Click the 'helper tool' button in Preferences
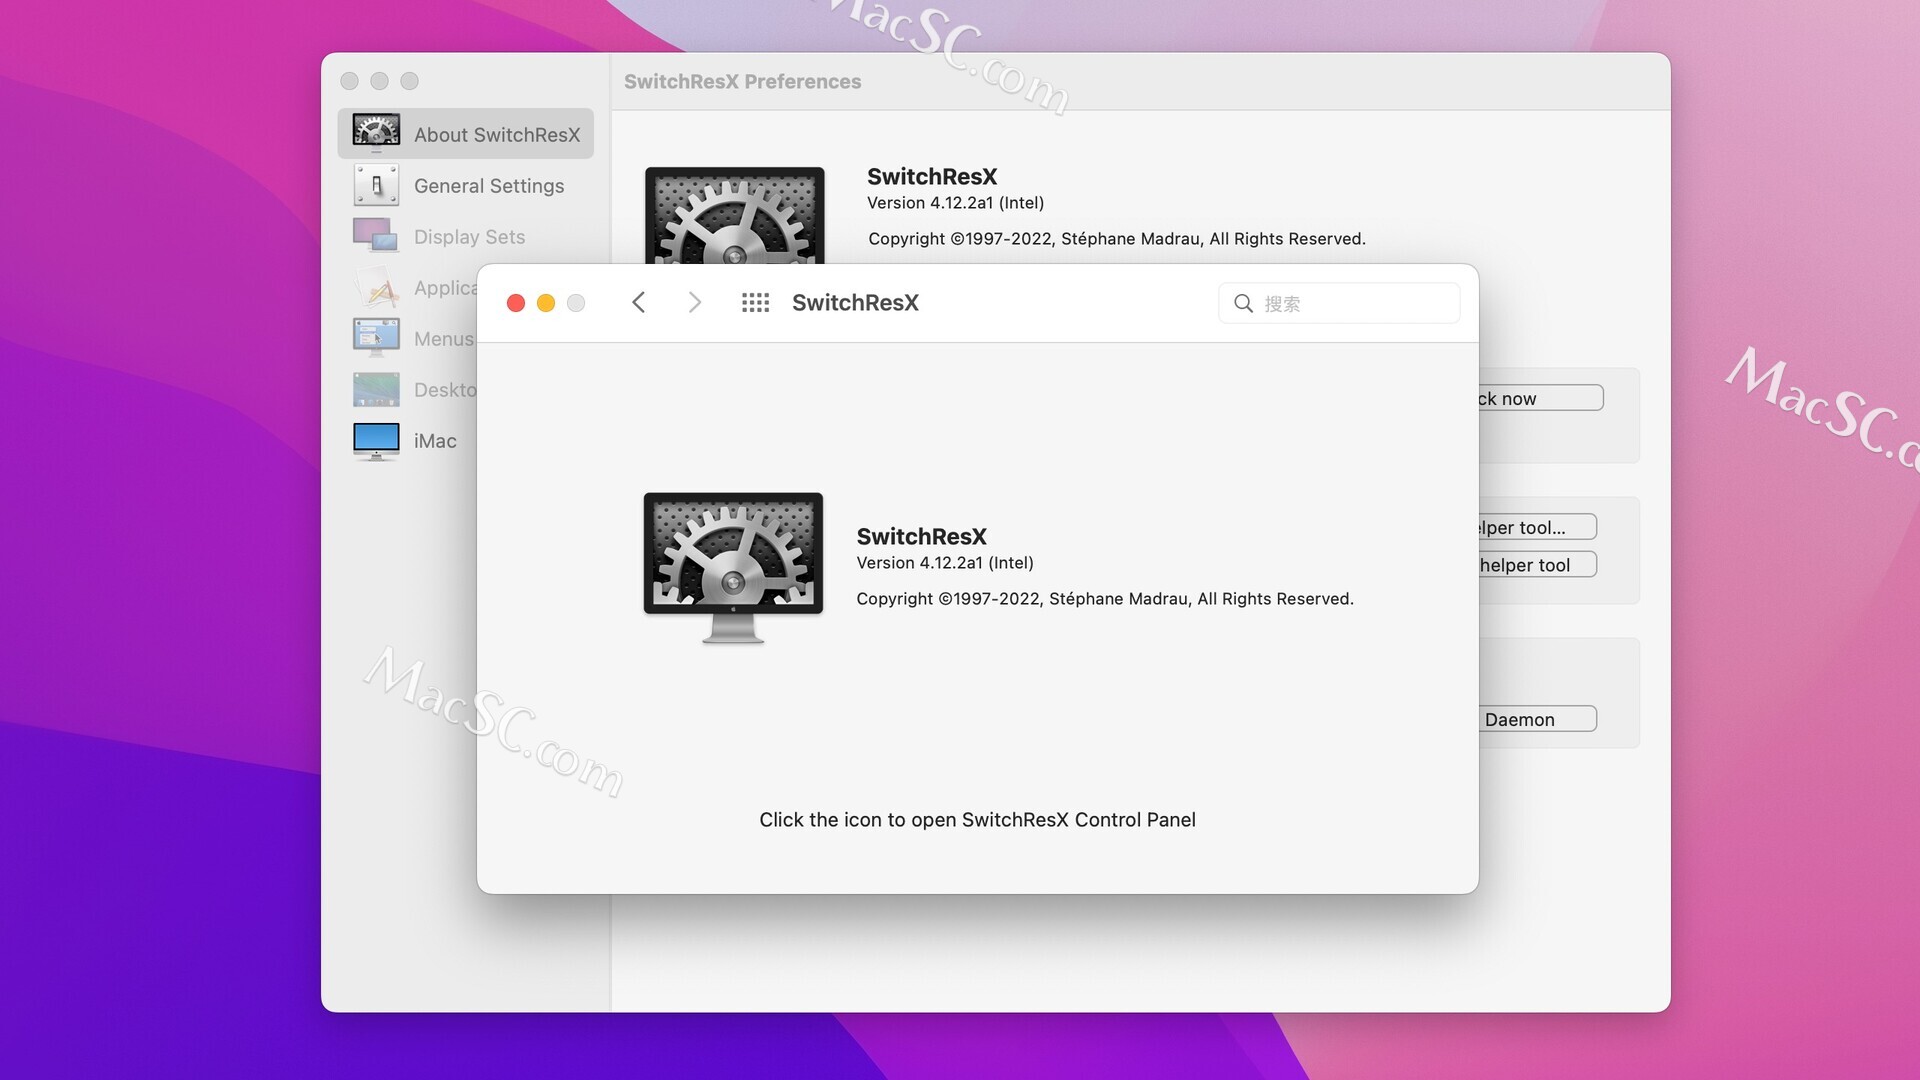 click(x=1538, y=565)
